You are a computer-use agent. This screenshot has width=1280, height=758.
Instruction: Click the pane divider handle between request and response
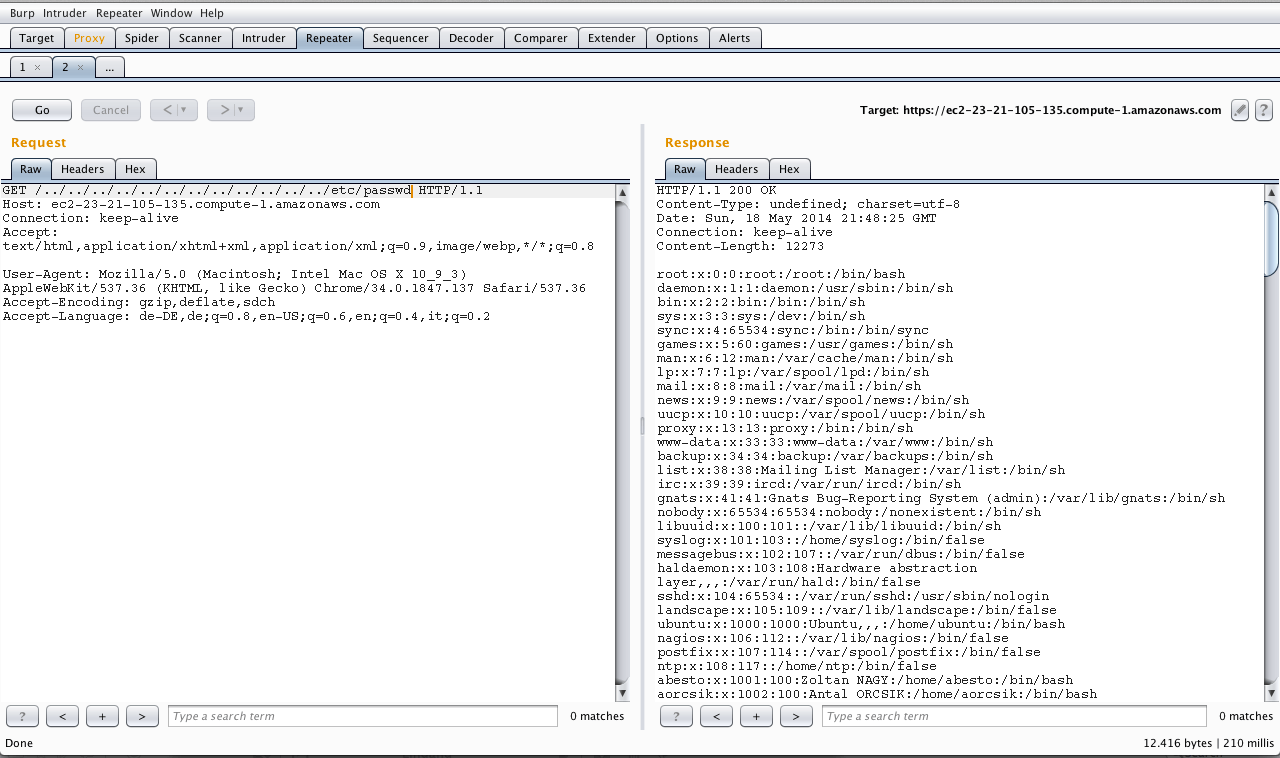coord(643,426)
